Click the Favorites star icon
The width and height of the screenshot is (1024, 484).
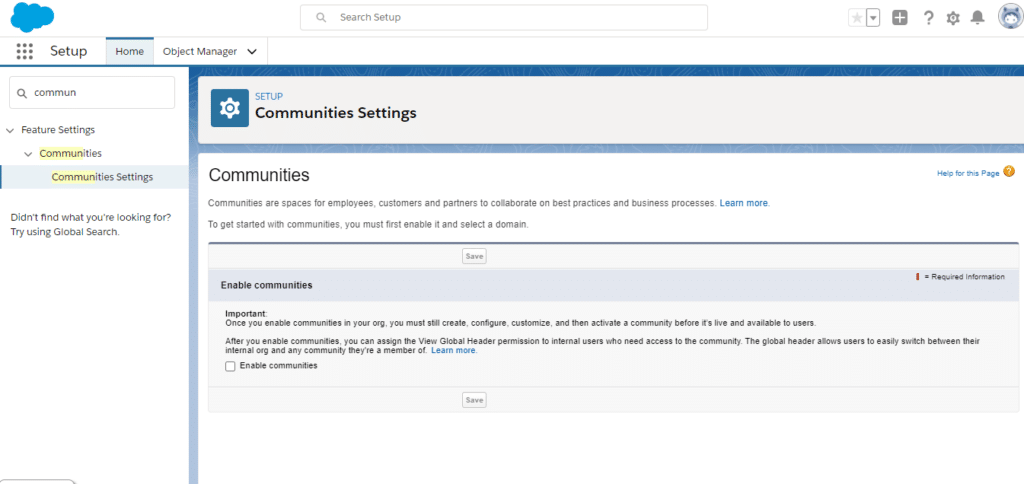point(856,18)
